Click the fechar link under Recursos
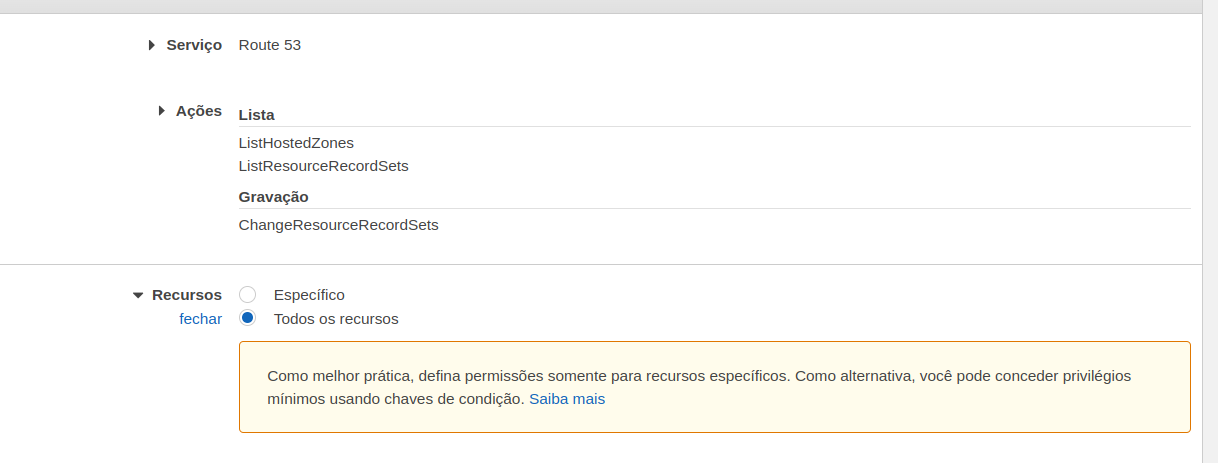Screen dimensions: 1226x463 pos(200,319)
